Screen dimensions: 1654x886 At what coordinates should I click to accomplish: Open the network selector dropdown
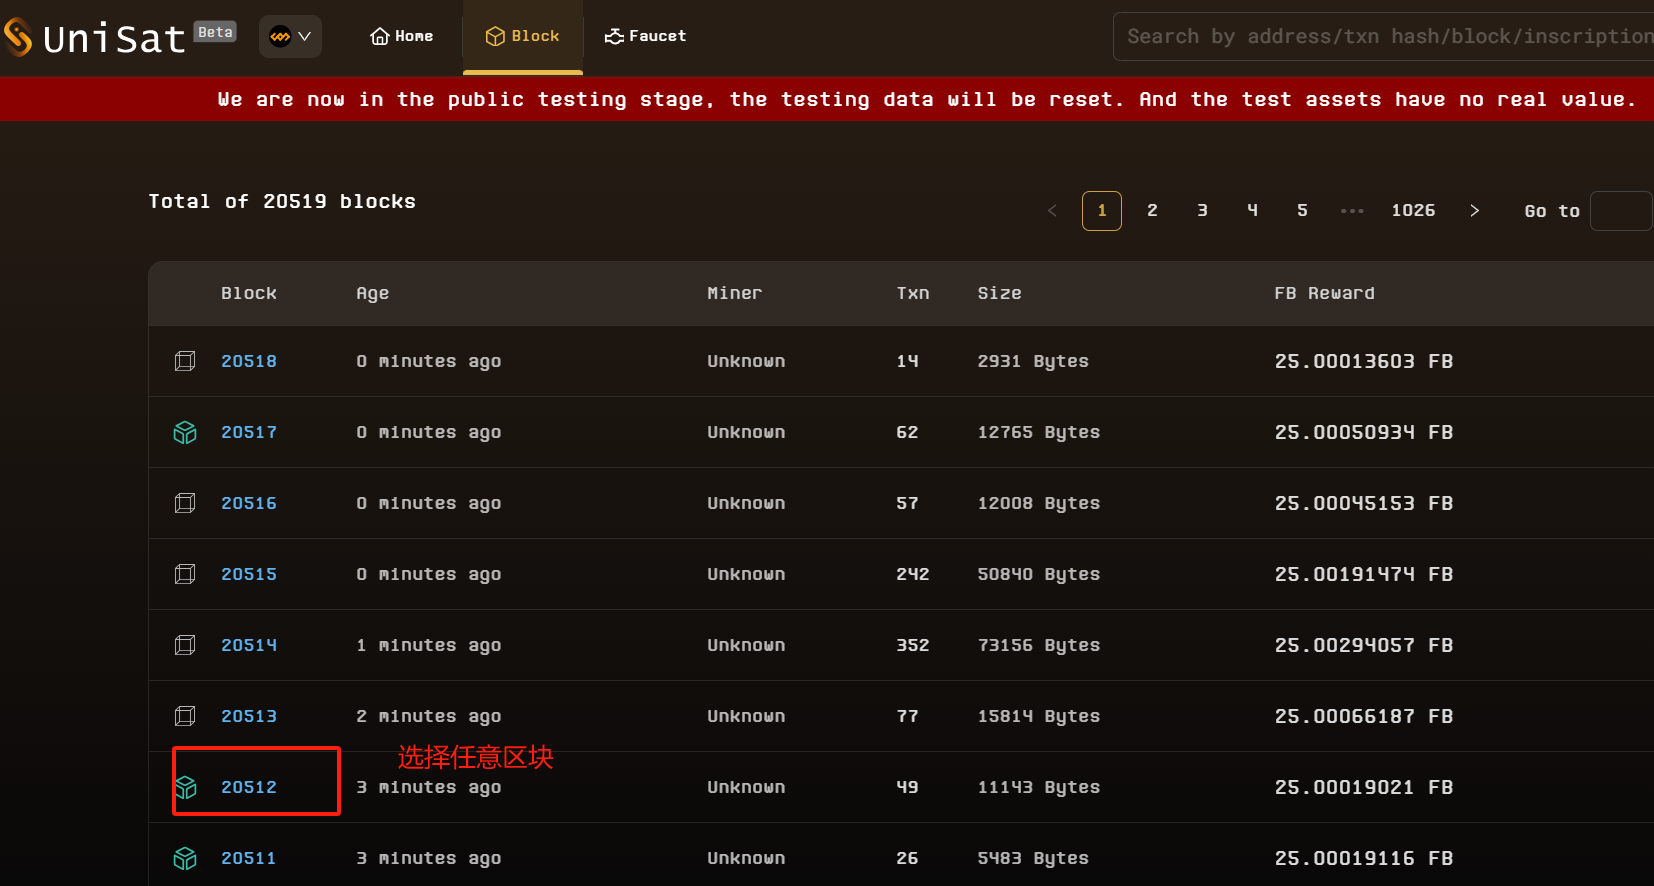point(290,37)
